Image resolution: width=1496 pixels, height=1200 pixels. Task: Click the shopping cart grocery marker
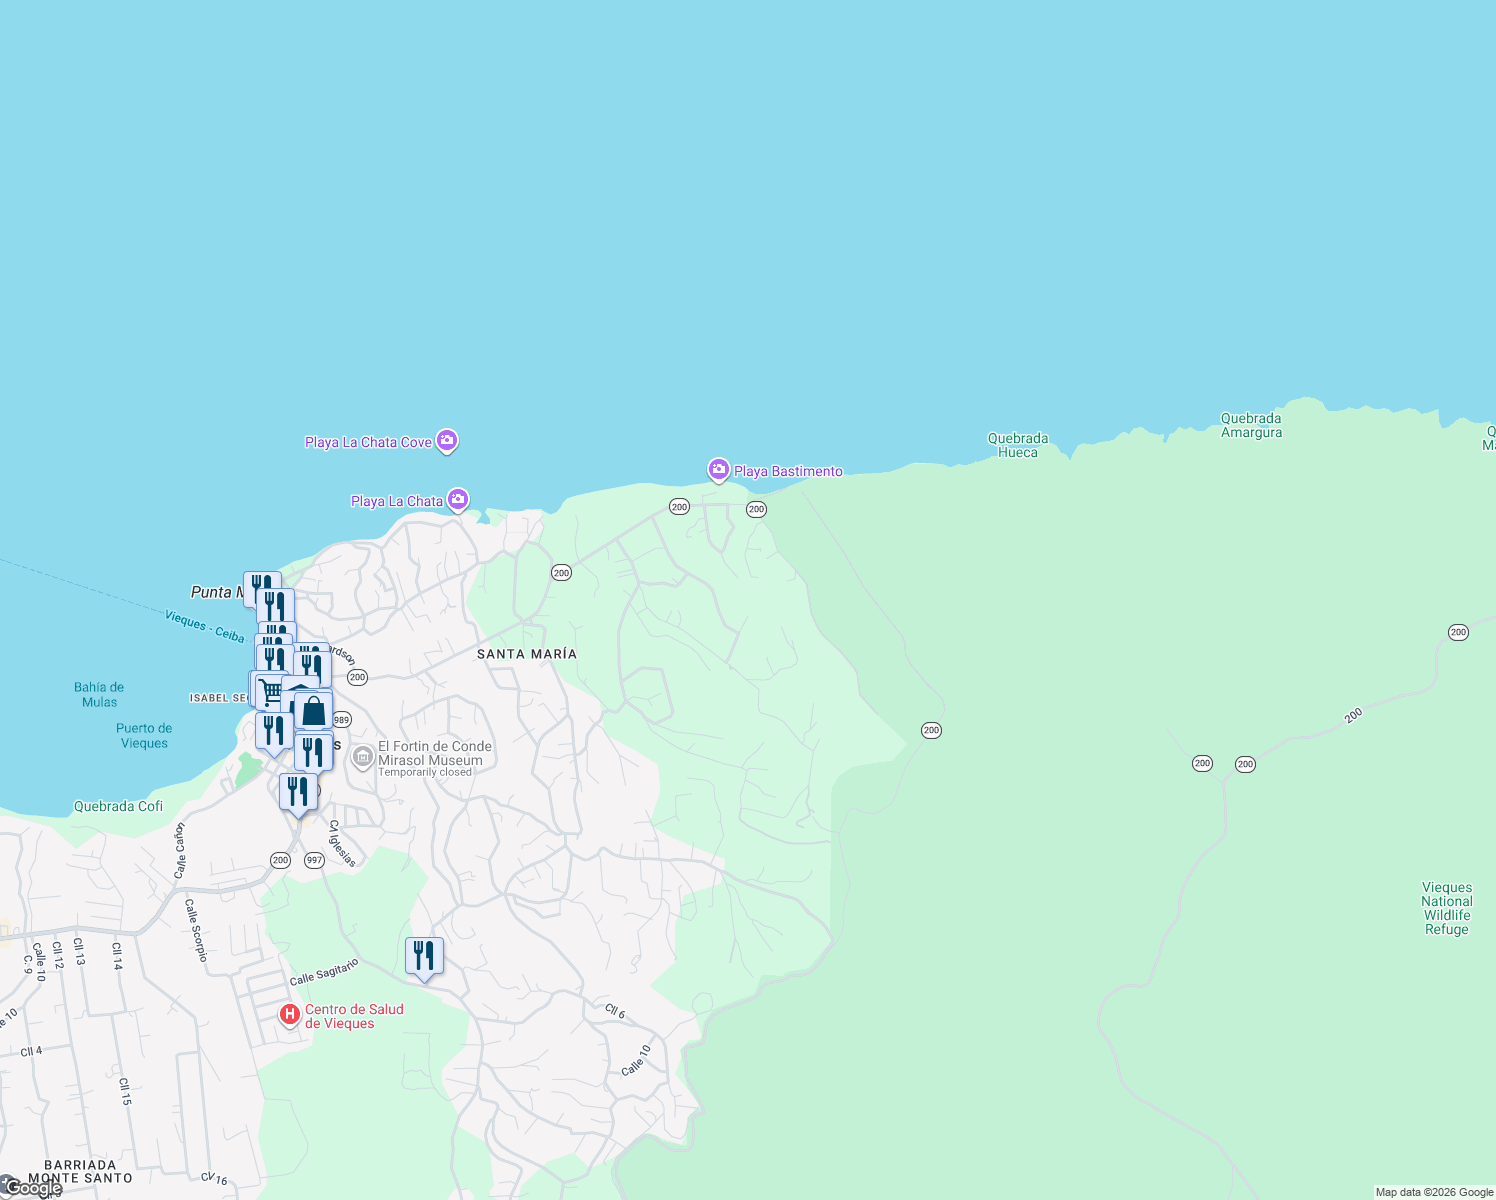tap(270, 691)
